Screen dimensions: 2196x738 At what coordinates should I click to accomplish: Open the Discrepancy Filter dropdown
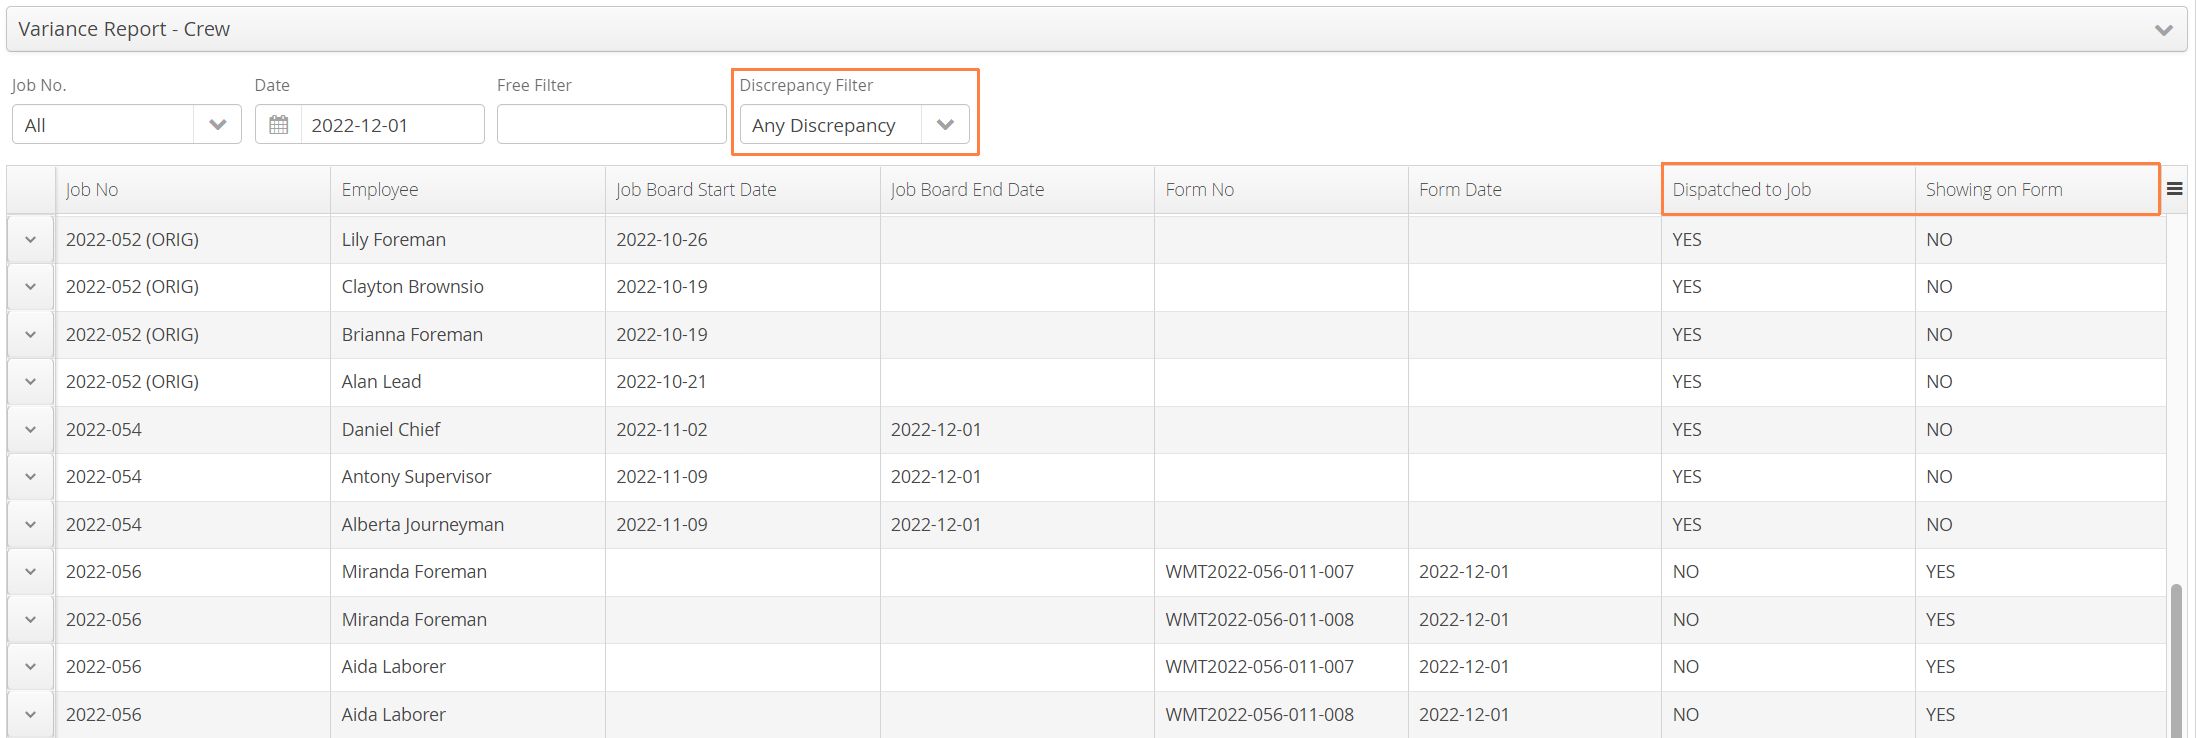(x=945, y=125)
